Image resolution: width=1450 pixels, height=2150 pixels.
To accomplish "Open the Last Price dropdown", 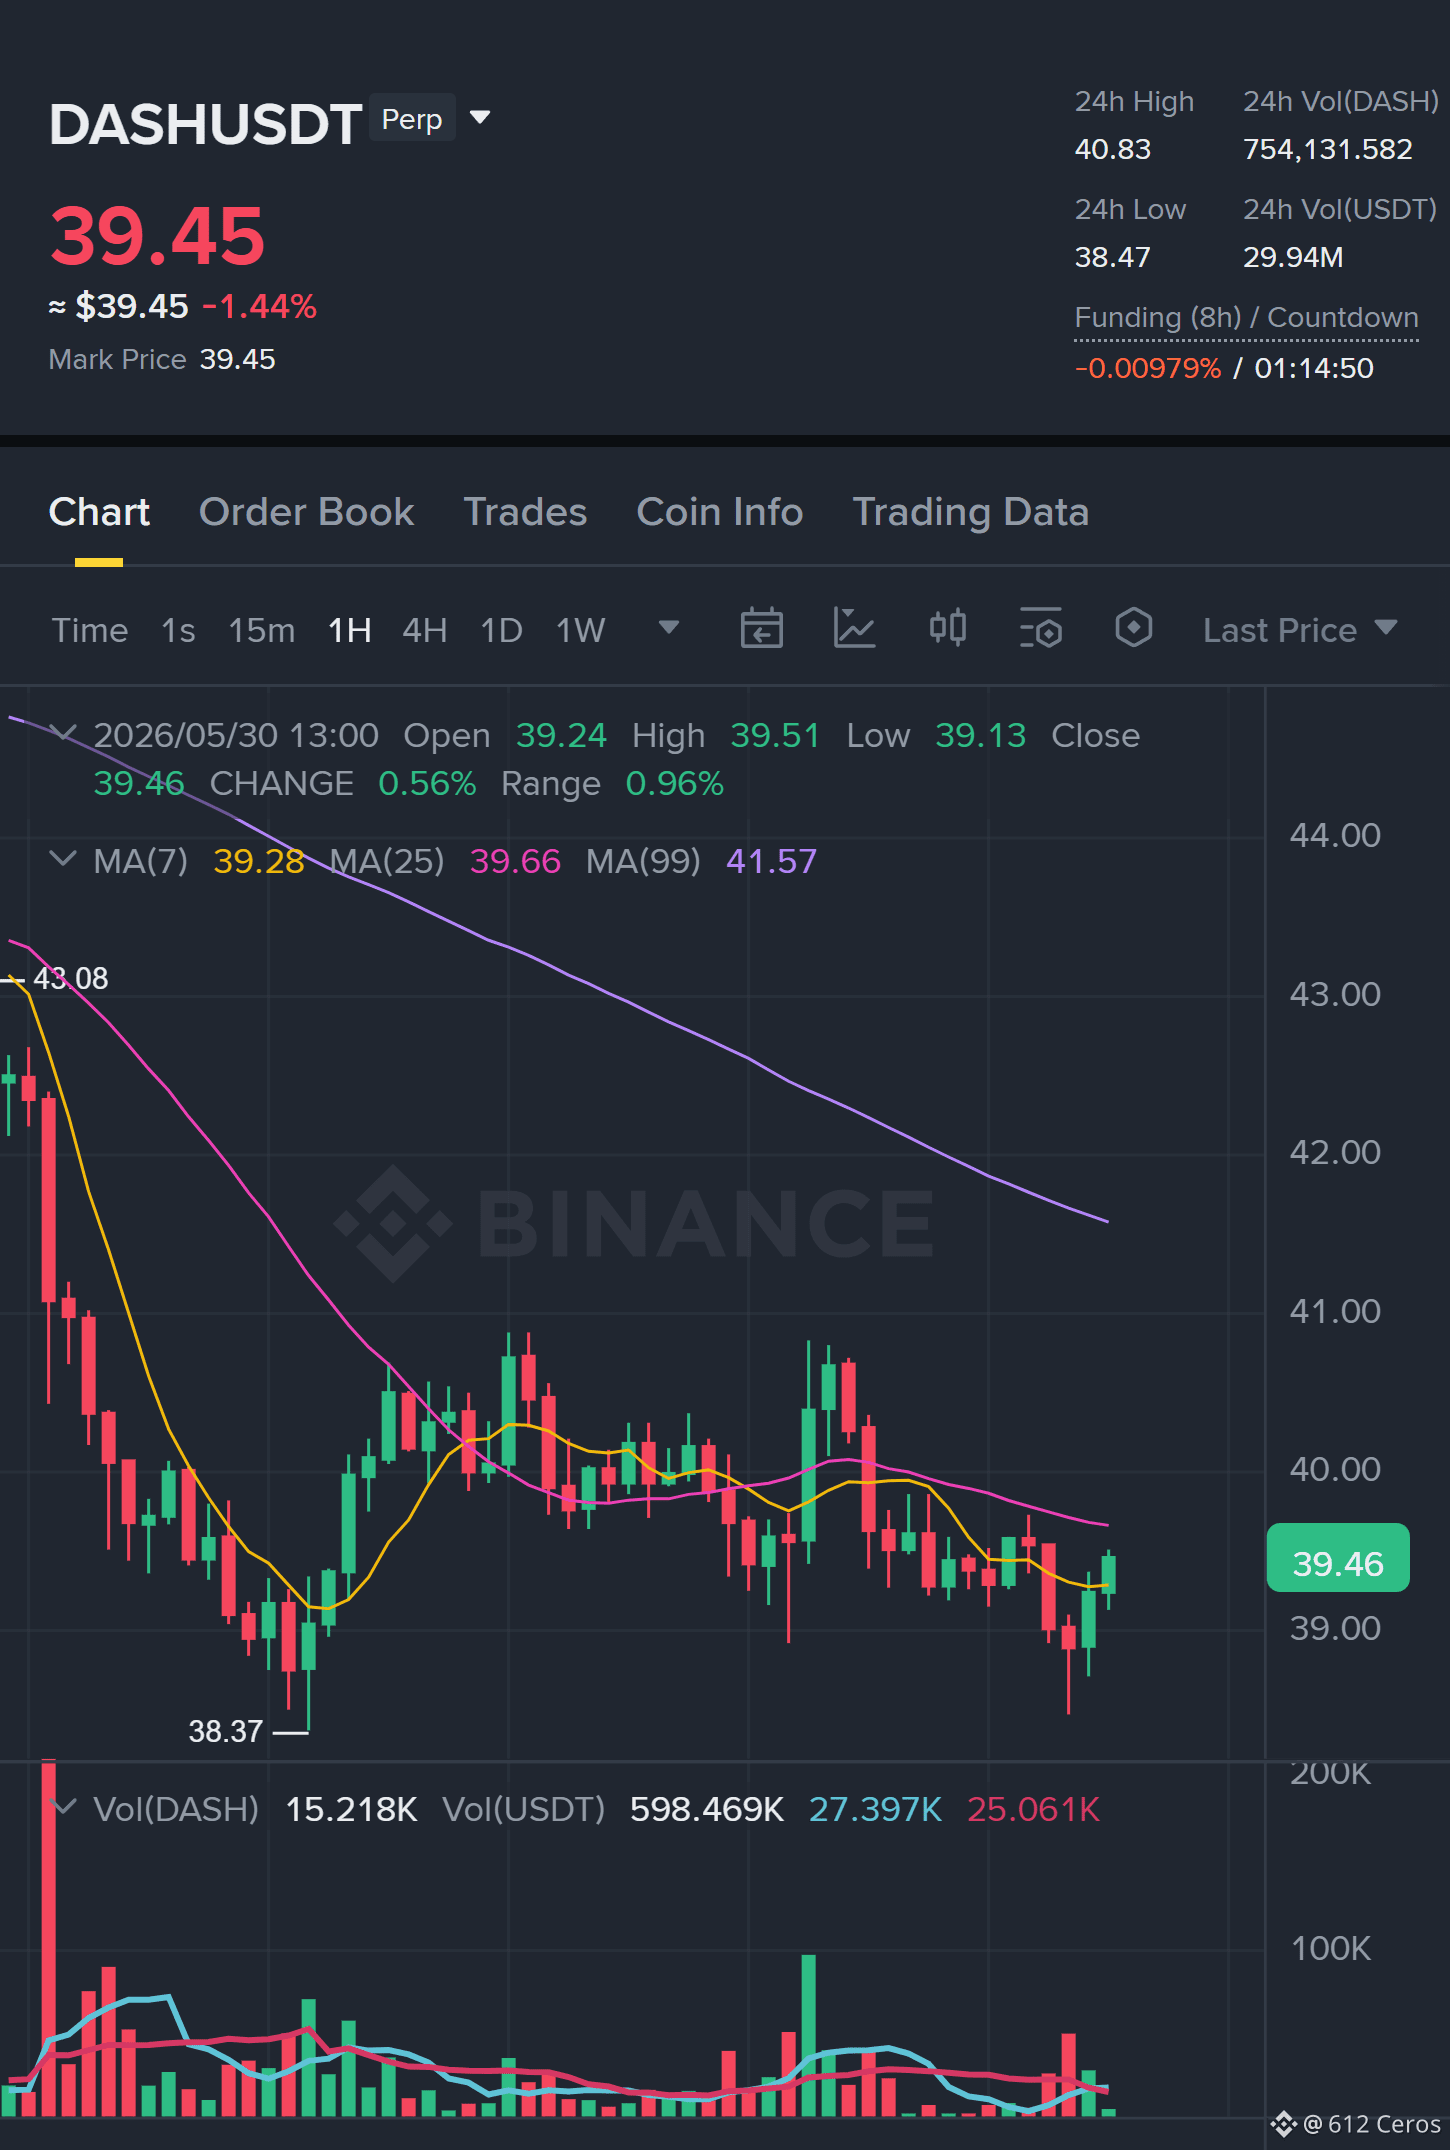I will pos(1300,630).
